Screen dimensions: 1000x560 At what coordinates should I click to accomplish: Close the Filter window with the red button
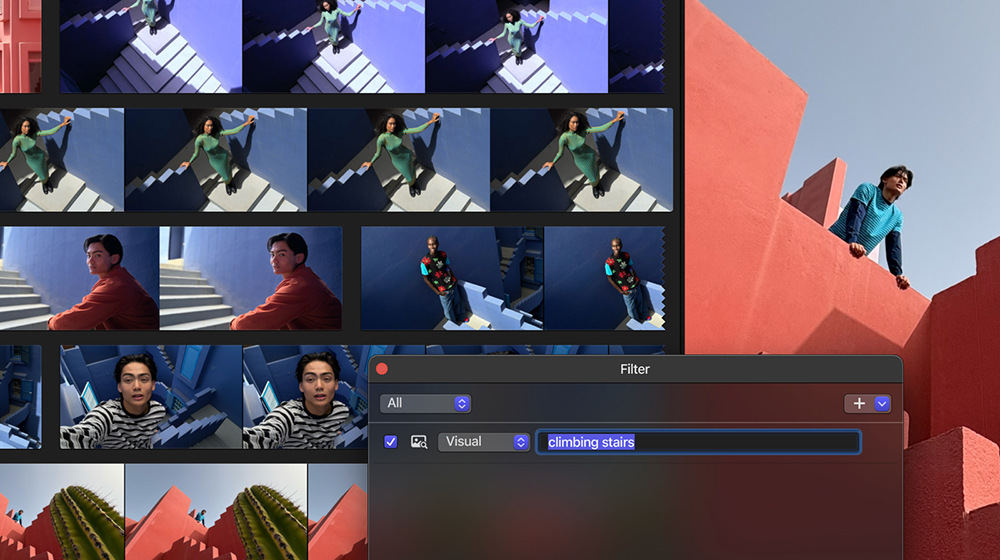pyautogui.click(x=382, y=369)
